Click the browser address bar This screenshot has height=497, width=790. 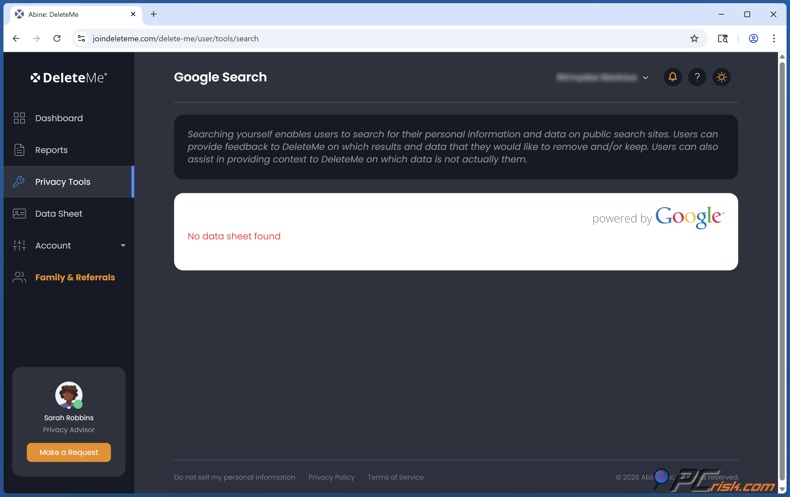coord(380,39)
